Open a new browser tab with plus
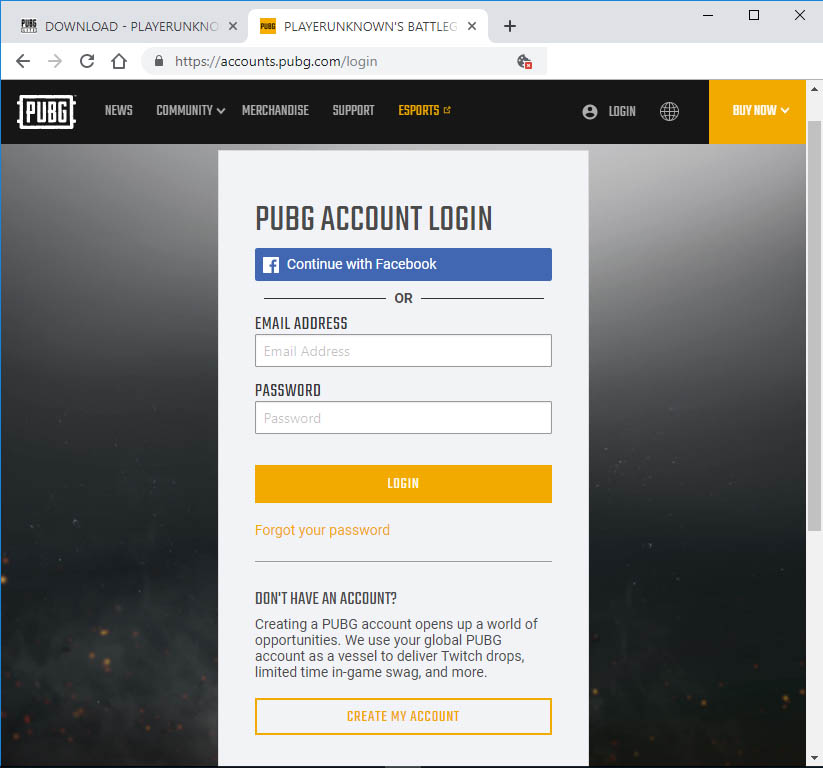The height and width of the screenshot is (768, 823). pyautogui.click(x=509, y=26)
